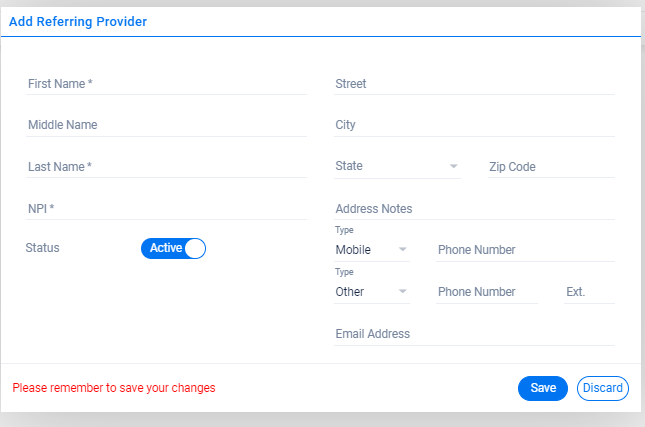Select the Zip Code field

[x=551, y=167]
